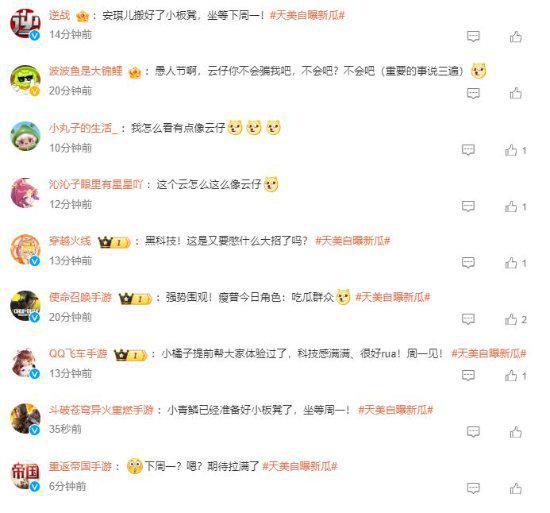This screenshot has width=550, height=513.
Task: Like the comment by 逆战
Action: [516, 36]
